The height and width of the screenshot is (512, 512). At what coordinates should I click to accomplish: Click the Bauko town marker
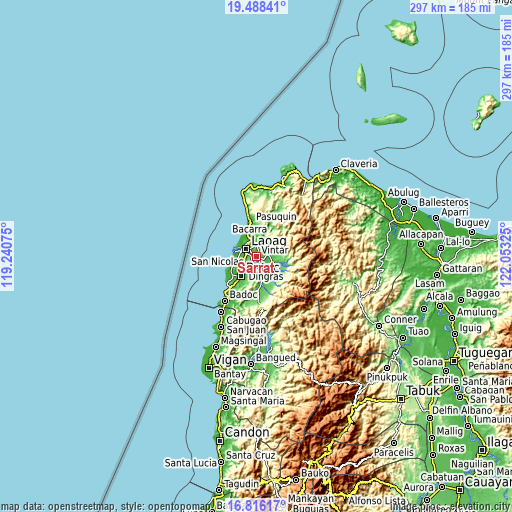tap(296, 480)
